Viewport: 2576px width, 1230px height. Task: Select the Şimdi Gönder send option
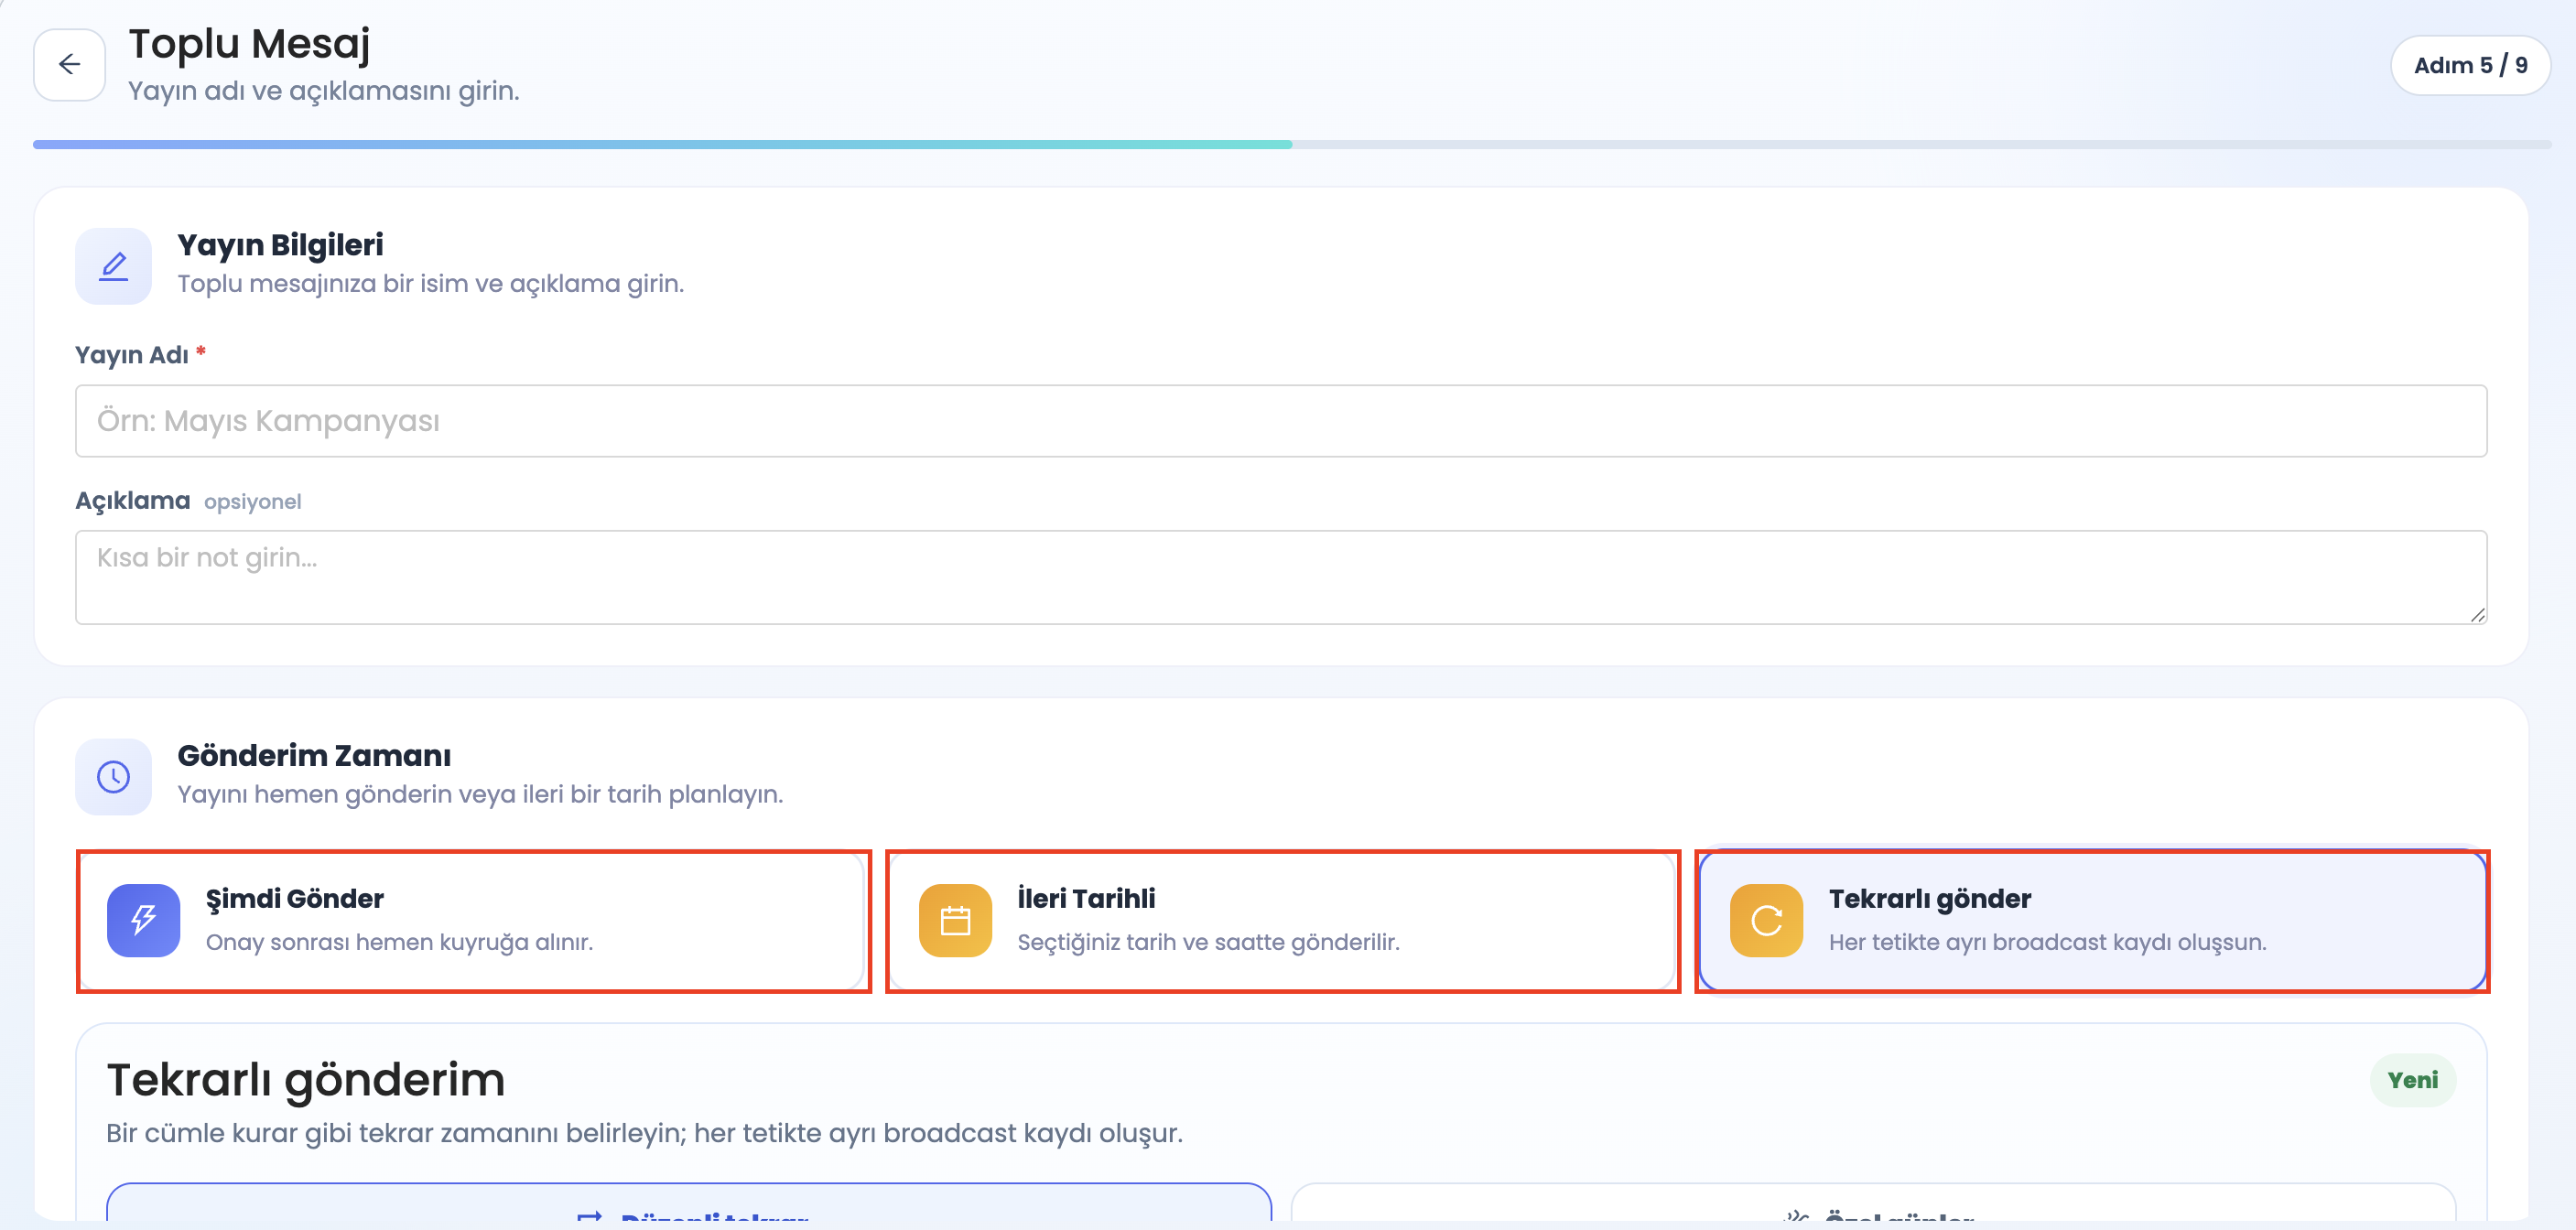pos(474,921)
